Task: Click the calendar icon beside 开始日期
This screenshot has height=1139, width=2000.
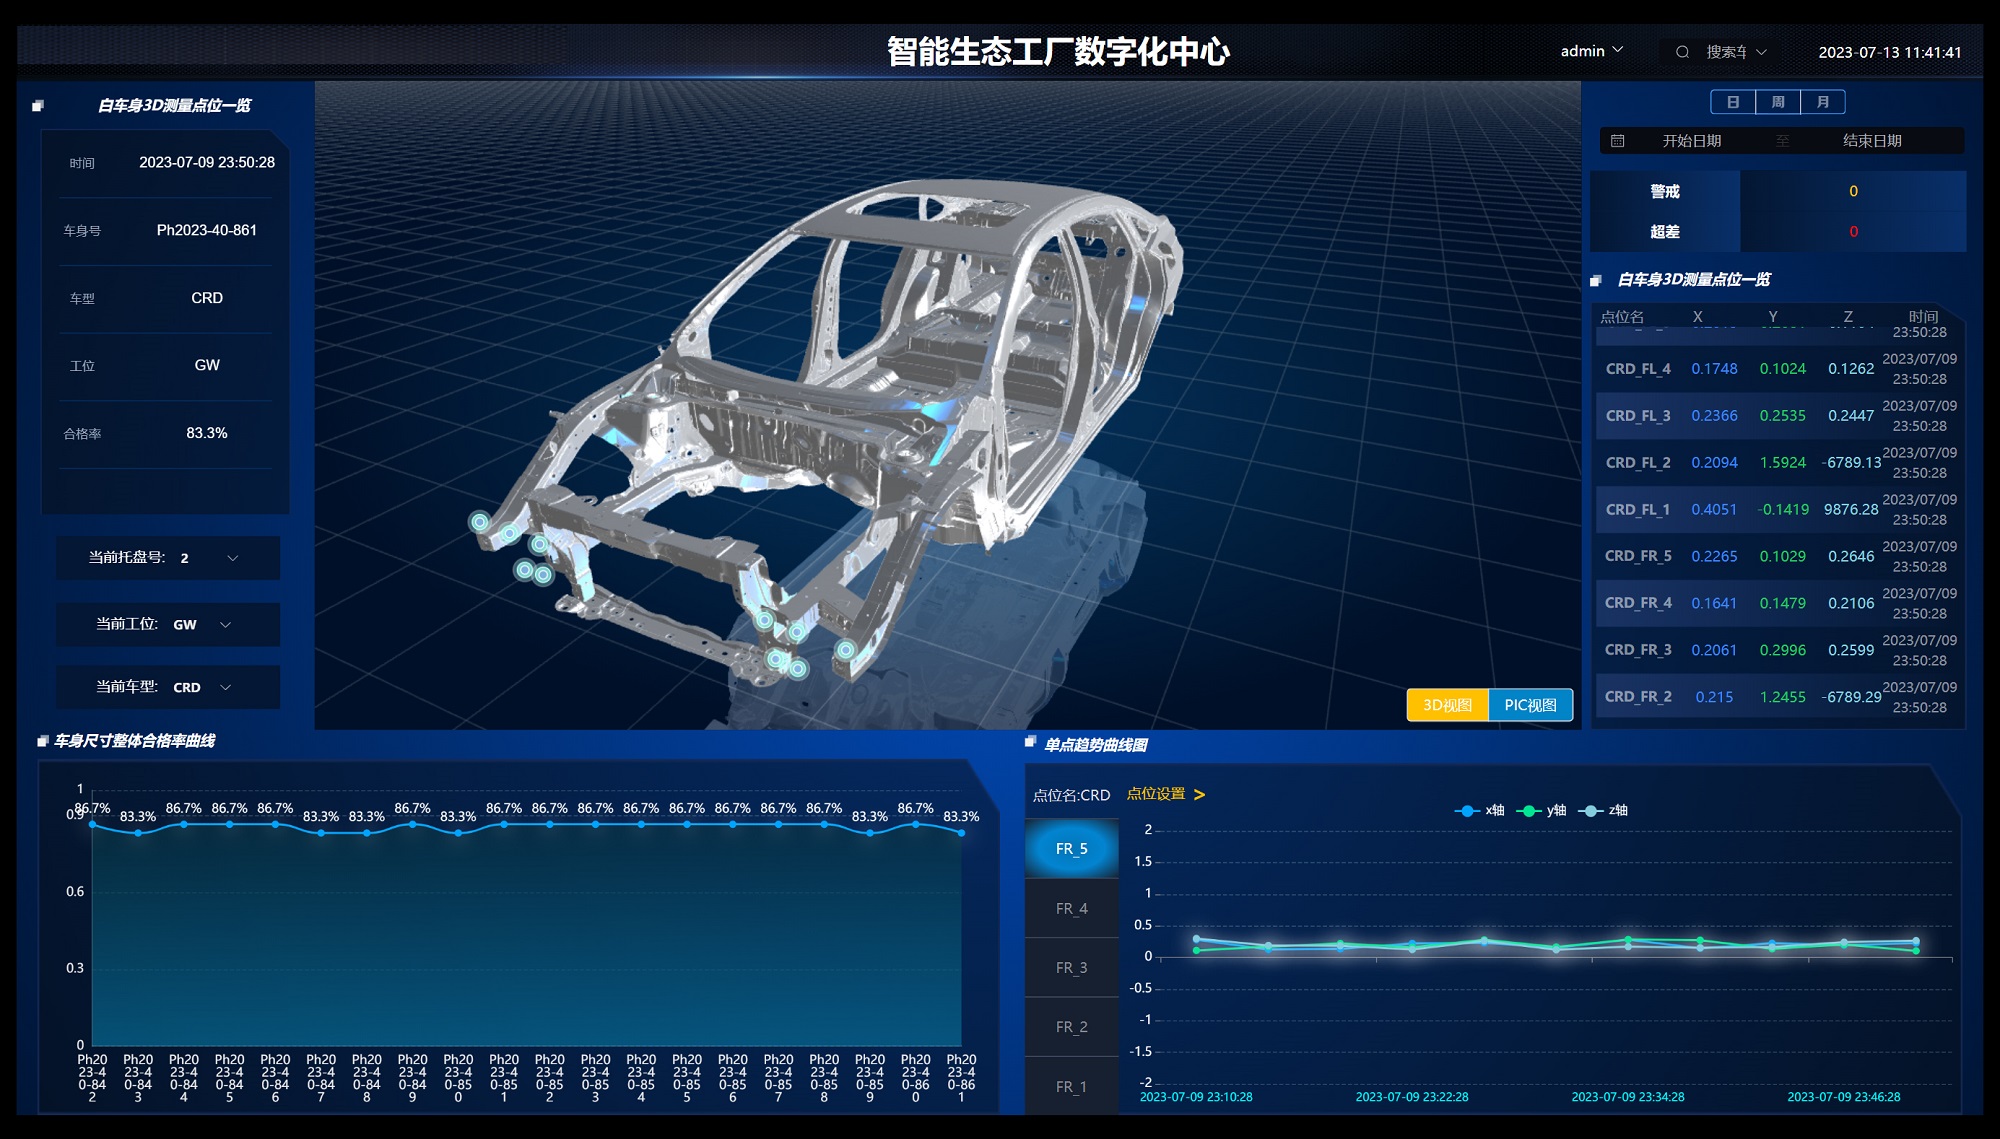Action: coord(1617,141)
